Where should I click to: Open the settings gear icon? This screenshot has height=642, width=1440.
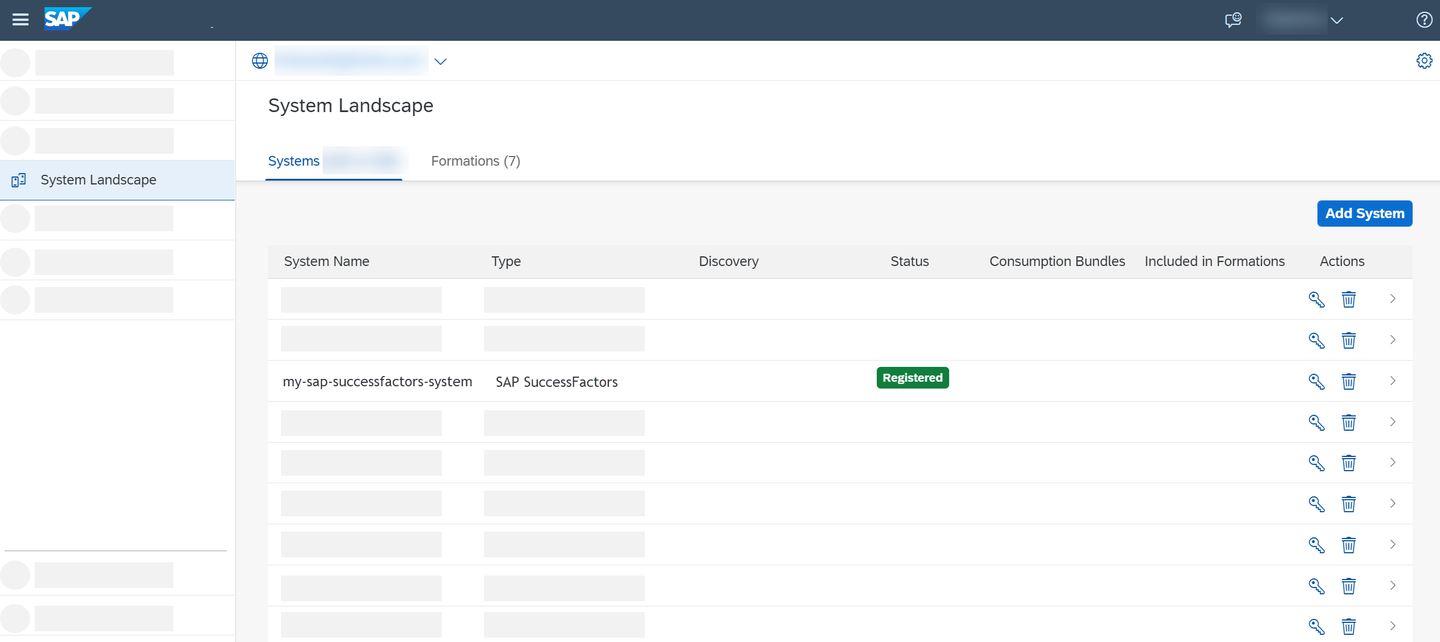coord(1424,61)
